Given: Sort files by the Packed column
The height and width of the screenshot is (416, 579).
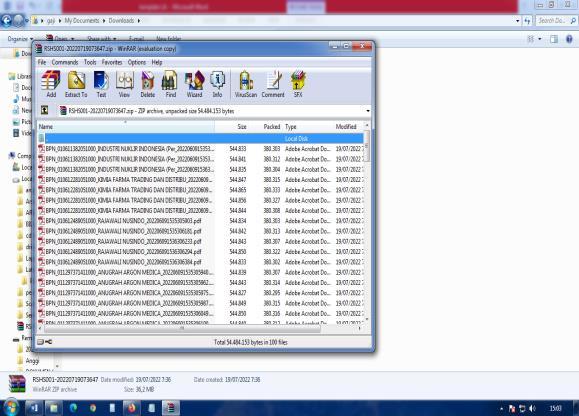Looking at the screenshot, I should tap(265, 126).
